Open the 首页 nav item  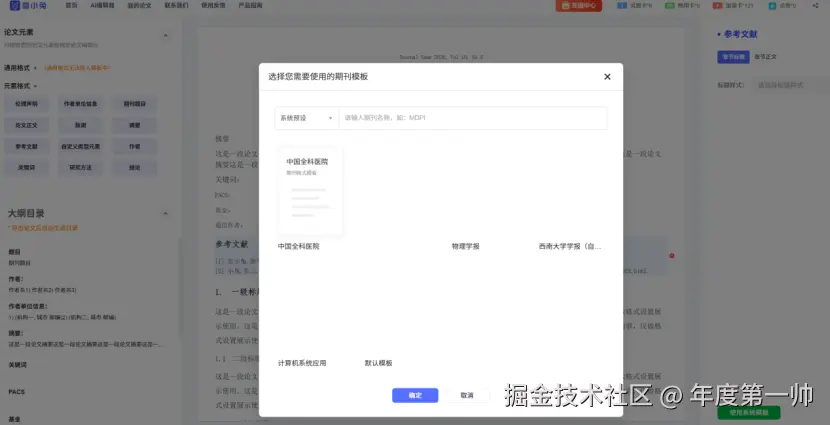[x=71, y=5]
